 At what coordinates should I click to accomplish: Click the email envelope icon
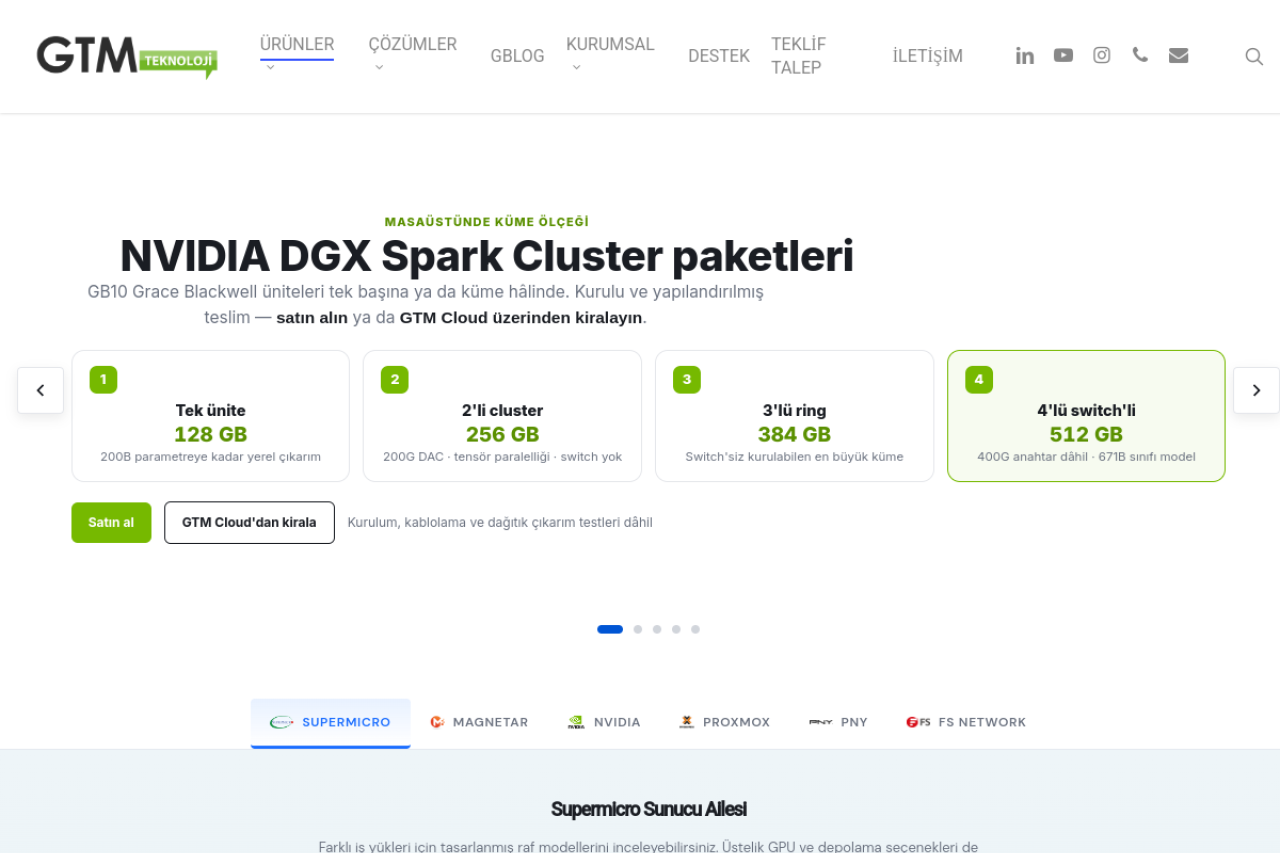click(x=1178, y=56)
